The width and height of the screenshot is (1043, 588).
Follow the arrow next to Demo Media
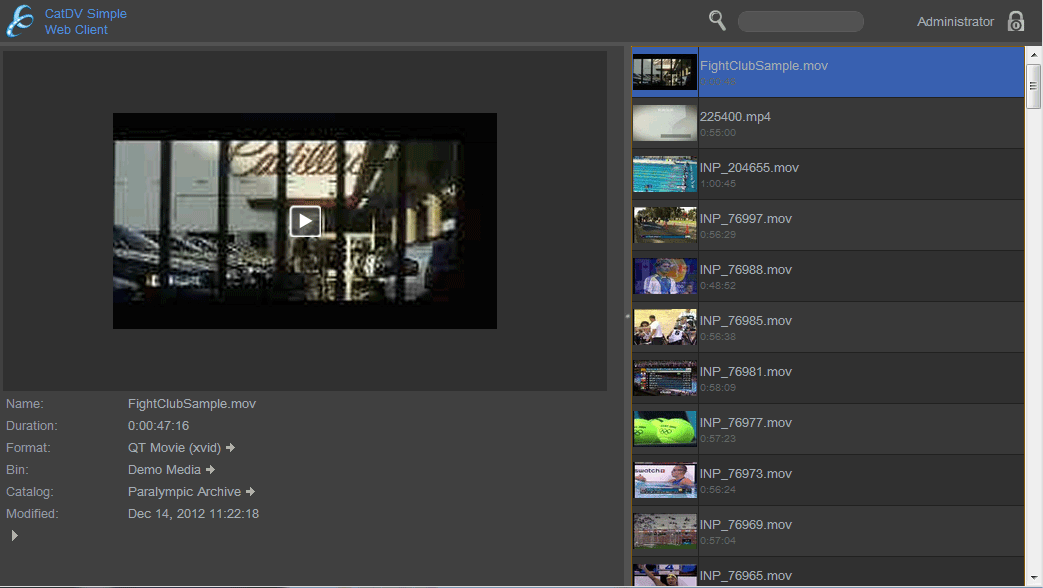click(x=211, y=470)
